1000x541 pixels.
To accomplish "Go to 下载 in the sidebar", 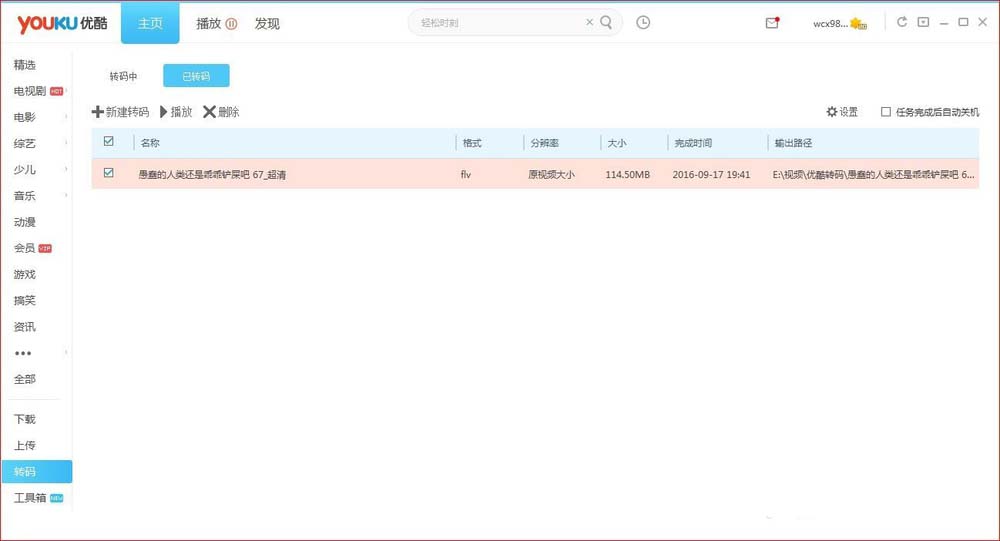I will pyautogui.click(x=25, y=419).
